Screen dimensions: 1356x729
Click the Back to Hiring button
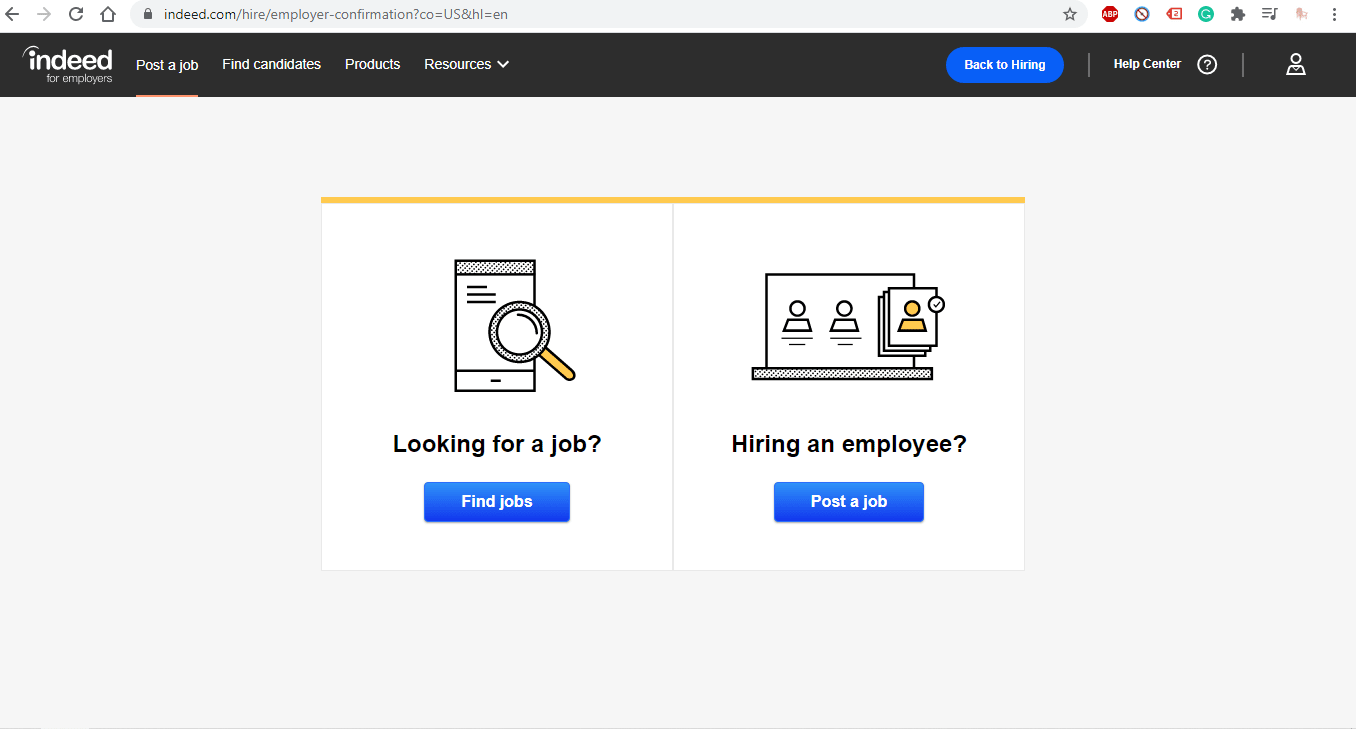[1004, 64]
